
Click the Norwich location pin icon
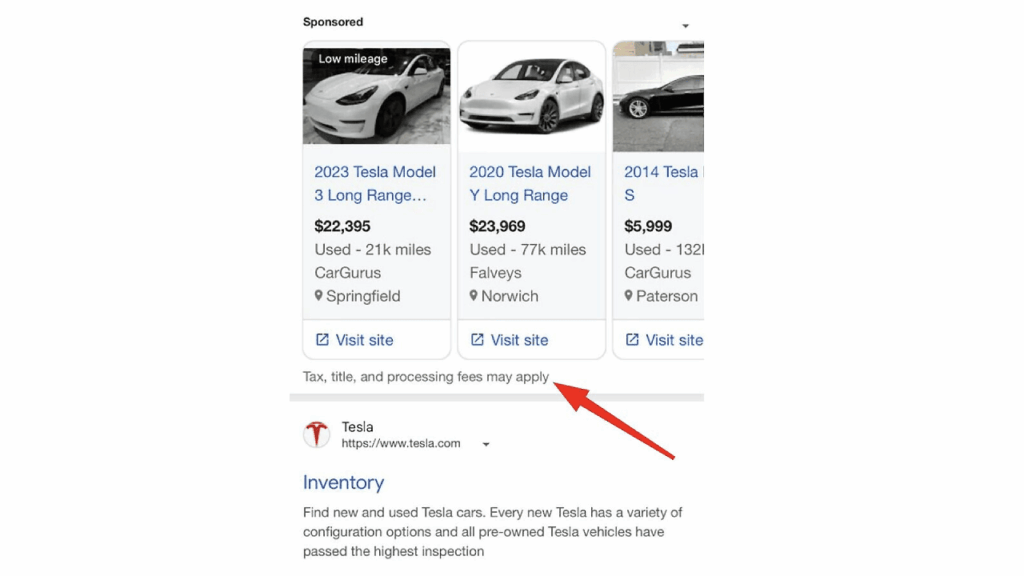(x=474, y=296)
